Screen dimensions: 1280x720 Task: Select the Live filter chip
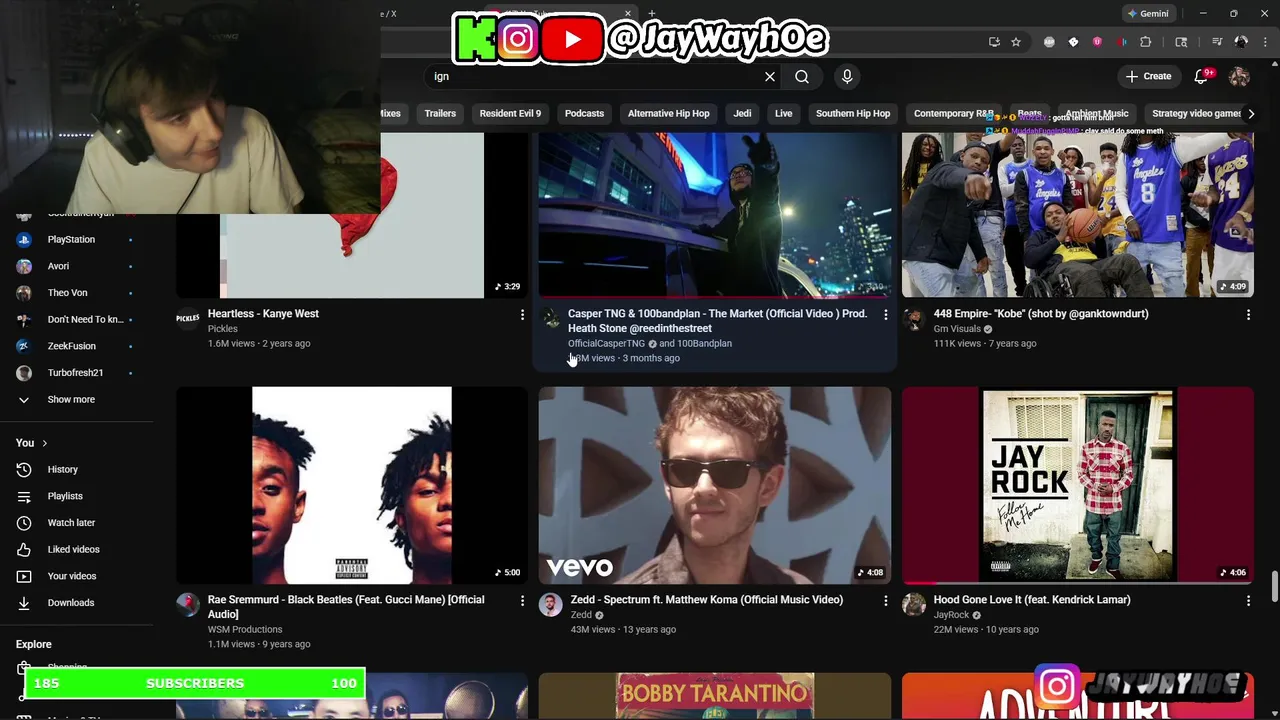[x=783, y=113]
